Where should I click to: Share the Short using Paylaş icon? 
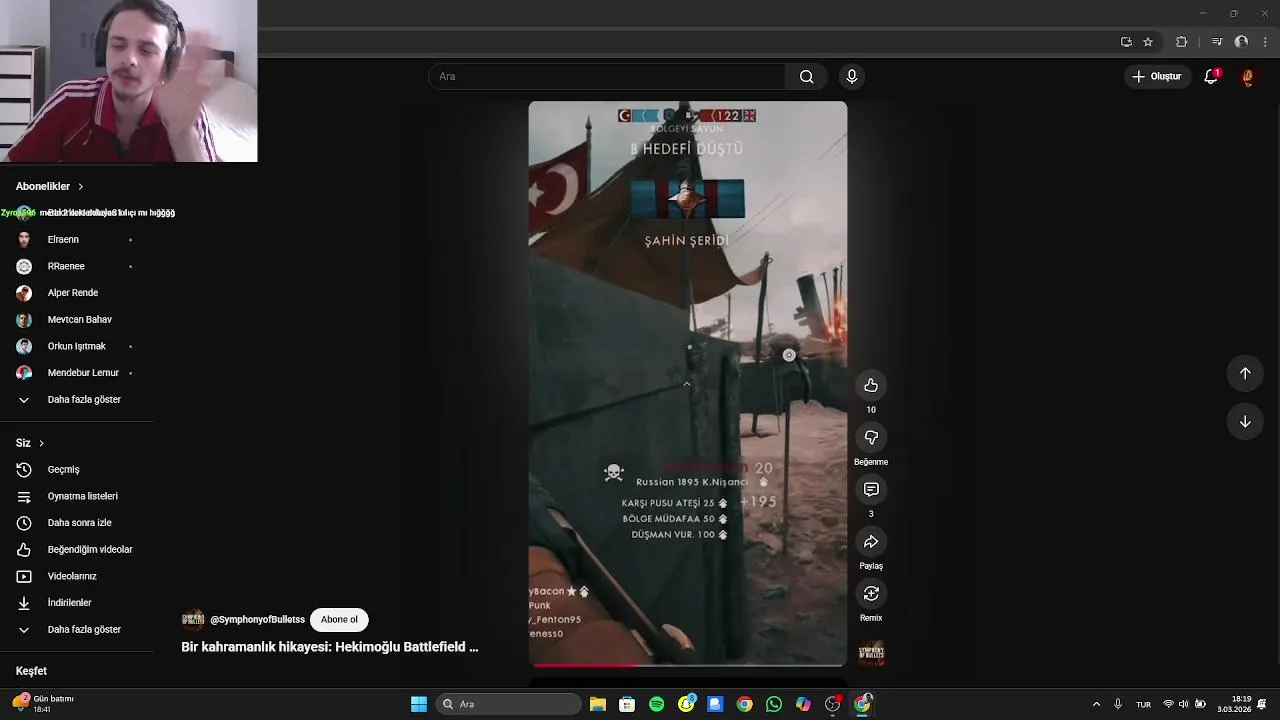pyautogui.click(x=871, y=542)
